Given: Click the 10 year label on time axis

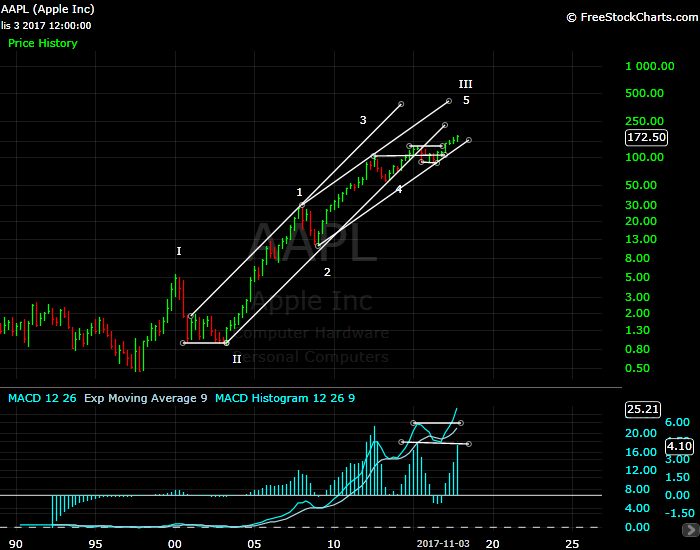Looking at the screenshot, I should point(333,544).
